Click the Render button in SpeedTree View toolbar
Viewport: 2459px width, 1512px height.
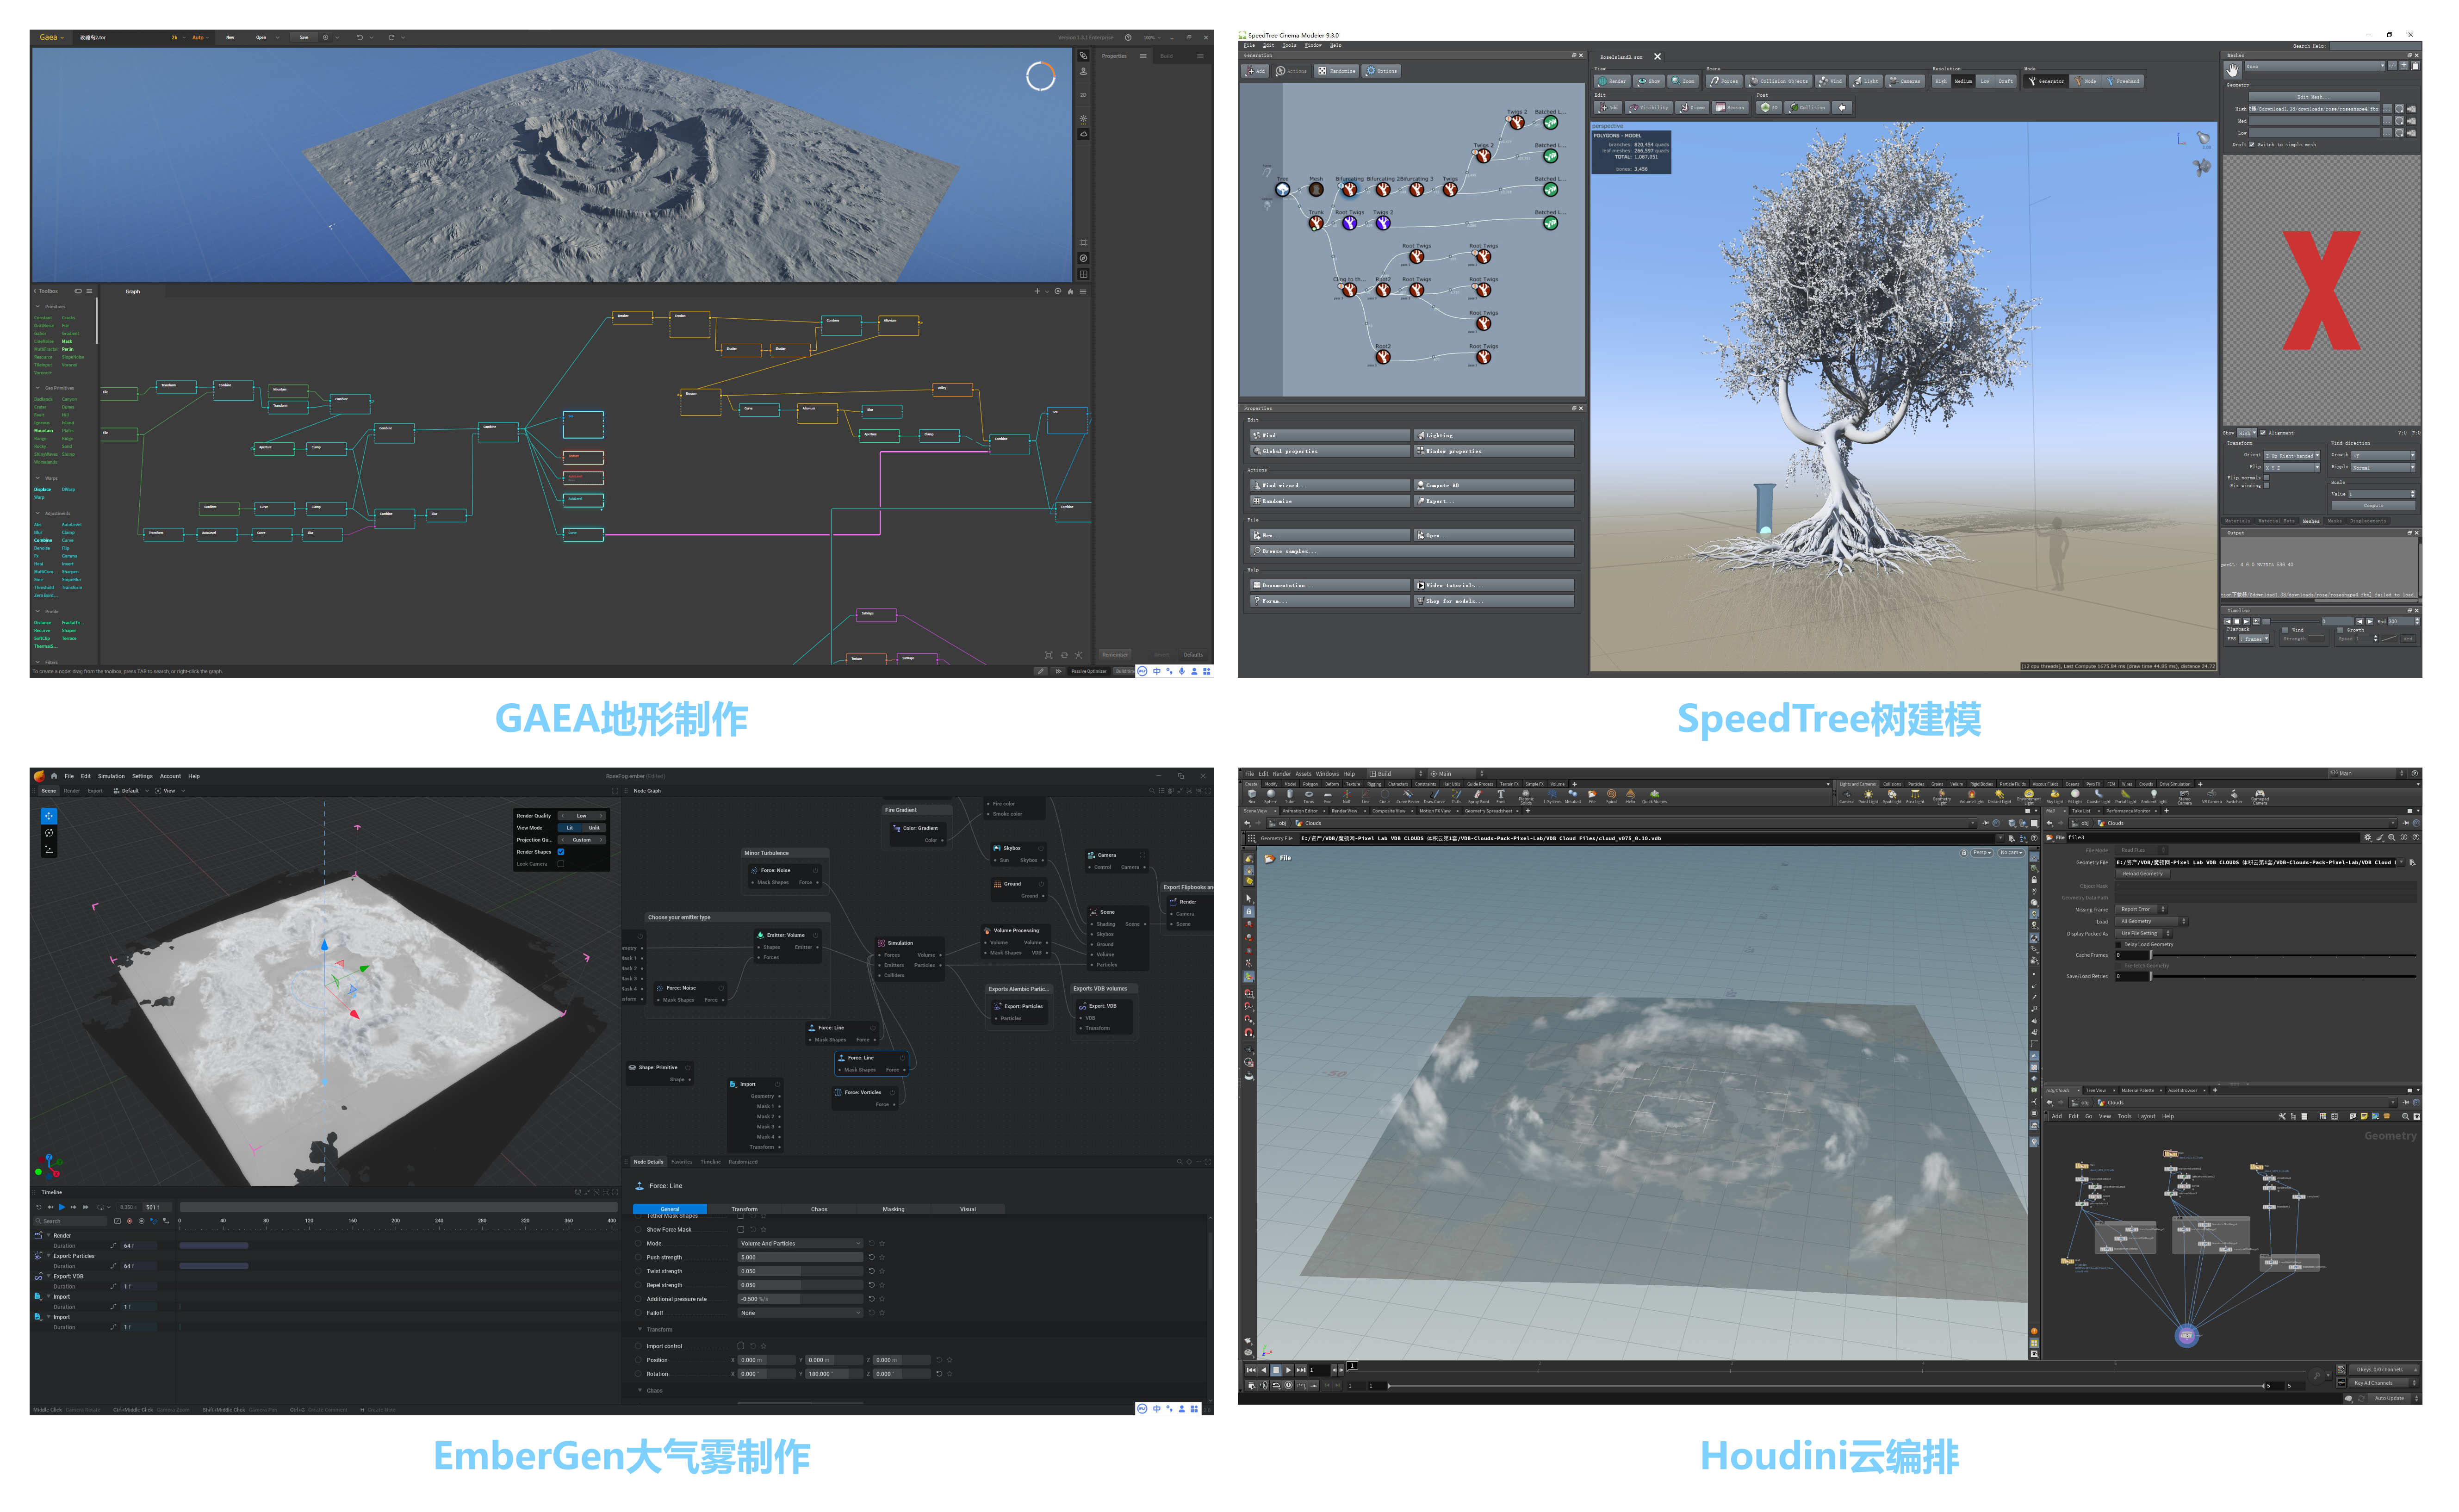point(1612,82)
